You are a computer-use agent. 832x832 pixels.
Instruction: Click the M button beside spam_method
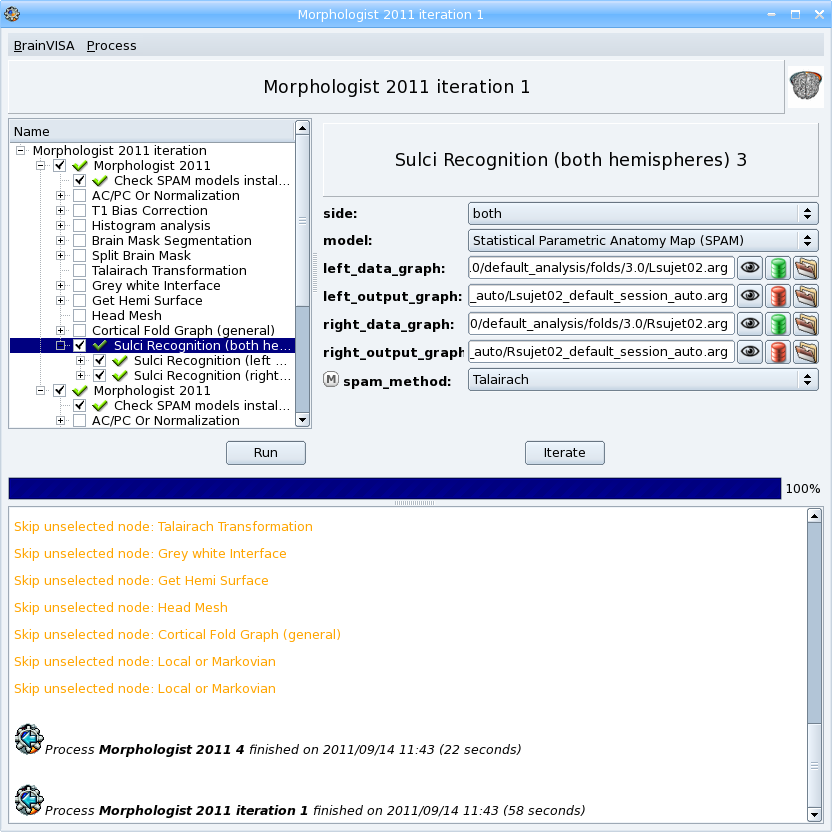331,379
